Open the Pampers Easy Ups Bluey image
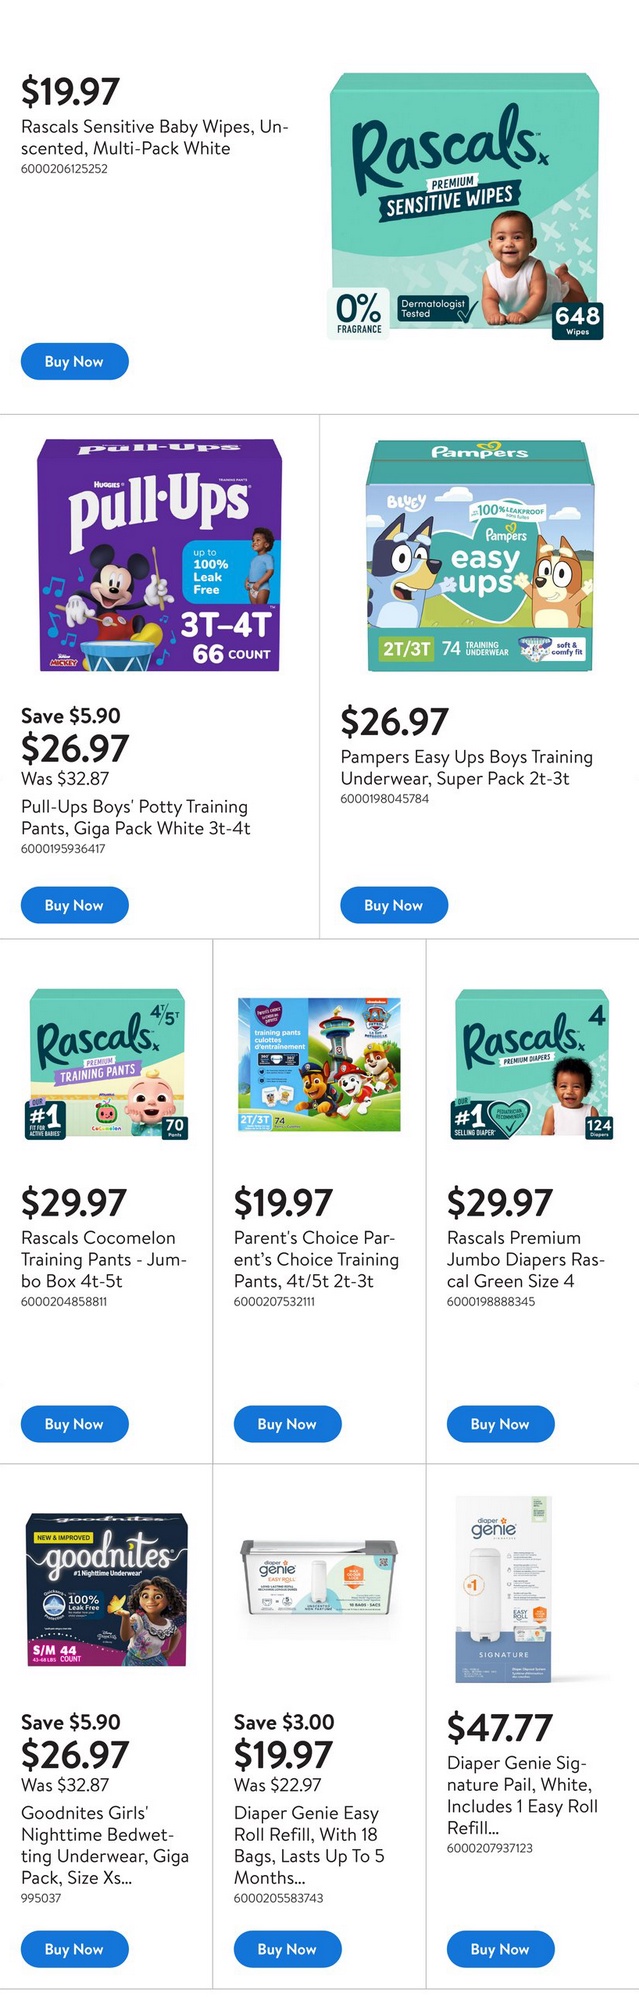Viewport: 639px width, 2000px height. 479,555
